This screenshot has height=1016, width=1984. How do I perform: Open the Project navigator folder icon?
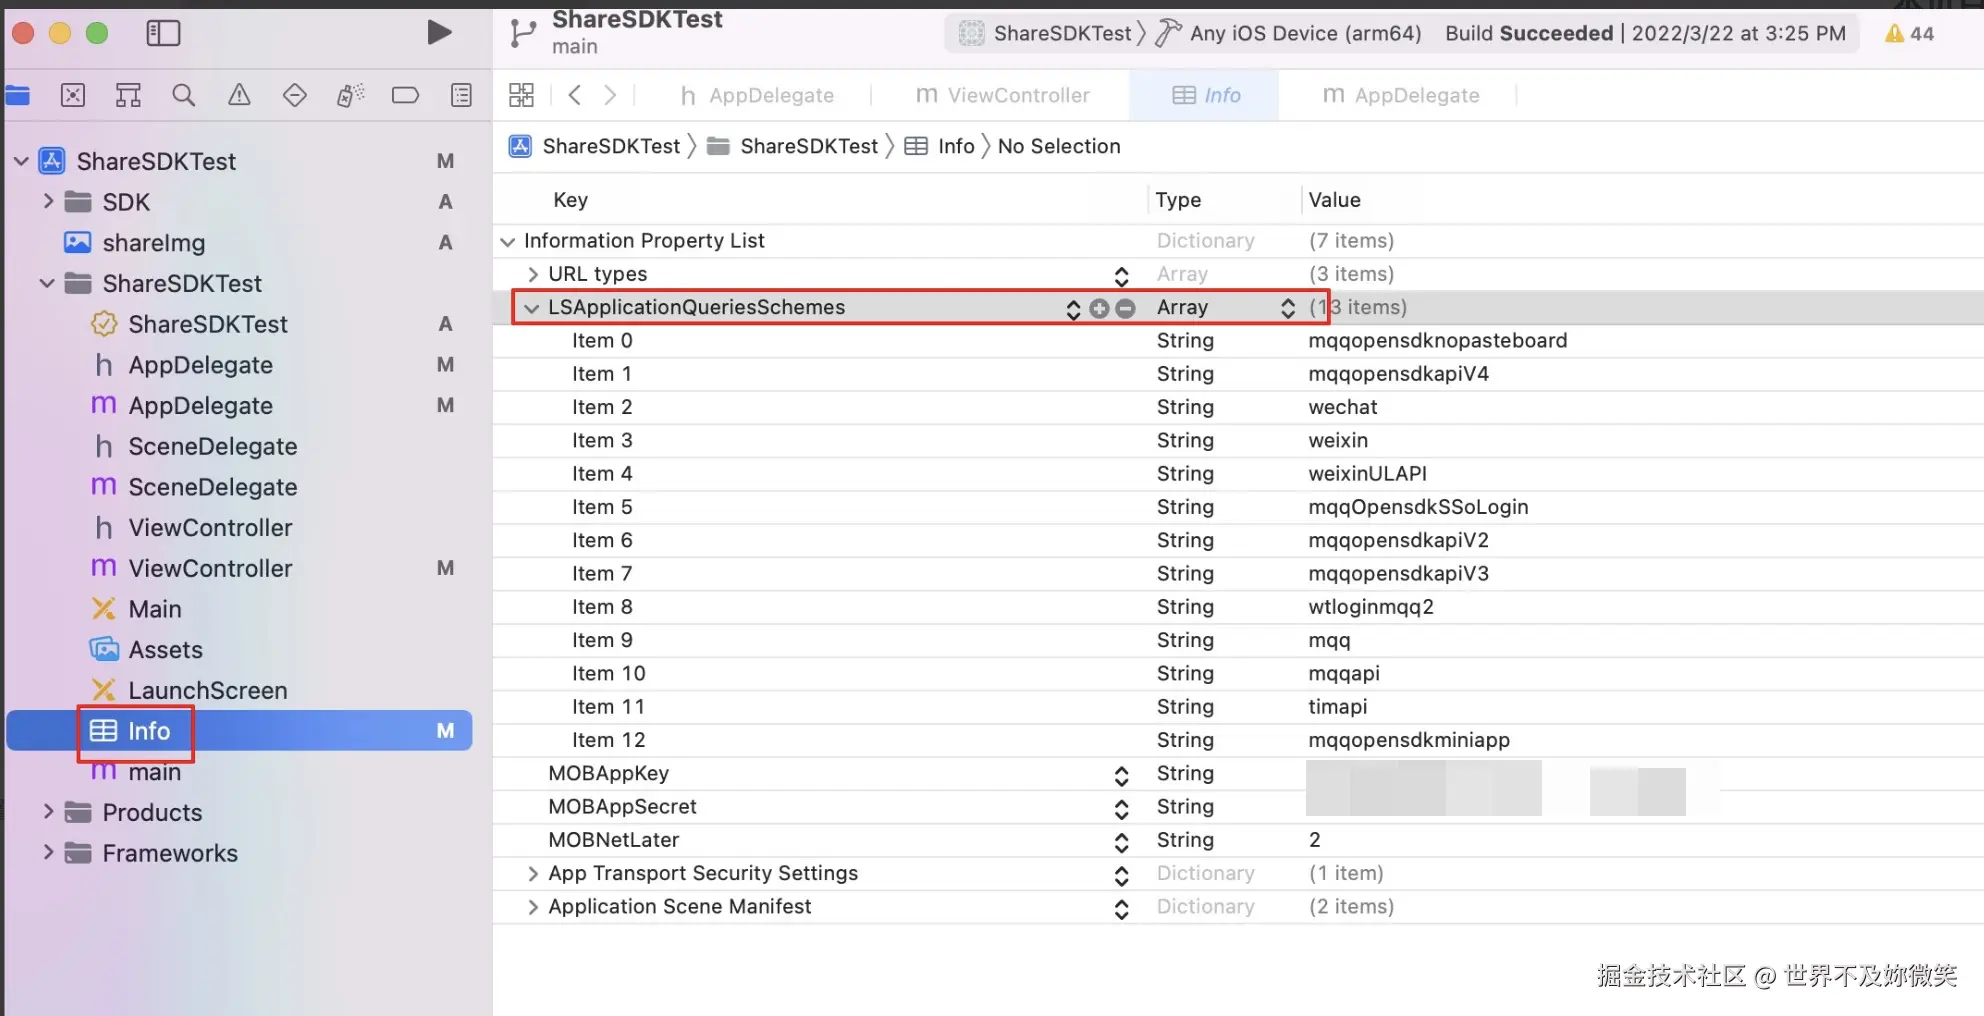17,95
